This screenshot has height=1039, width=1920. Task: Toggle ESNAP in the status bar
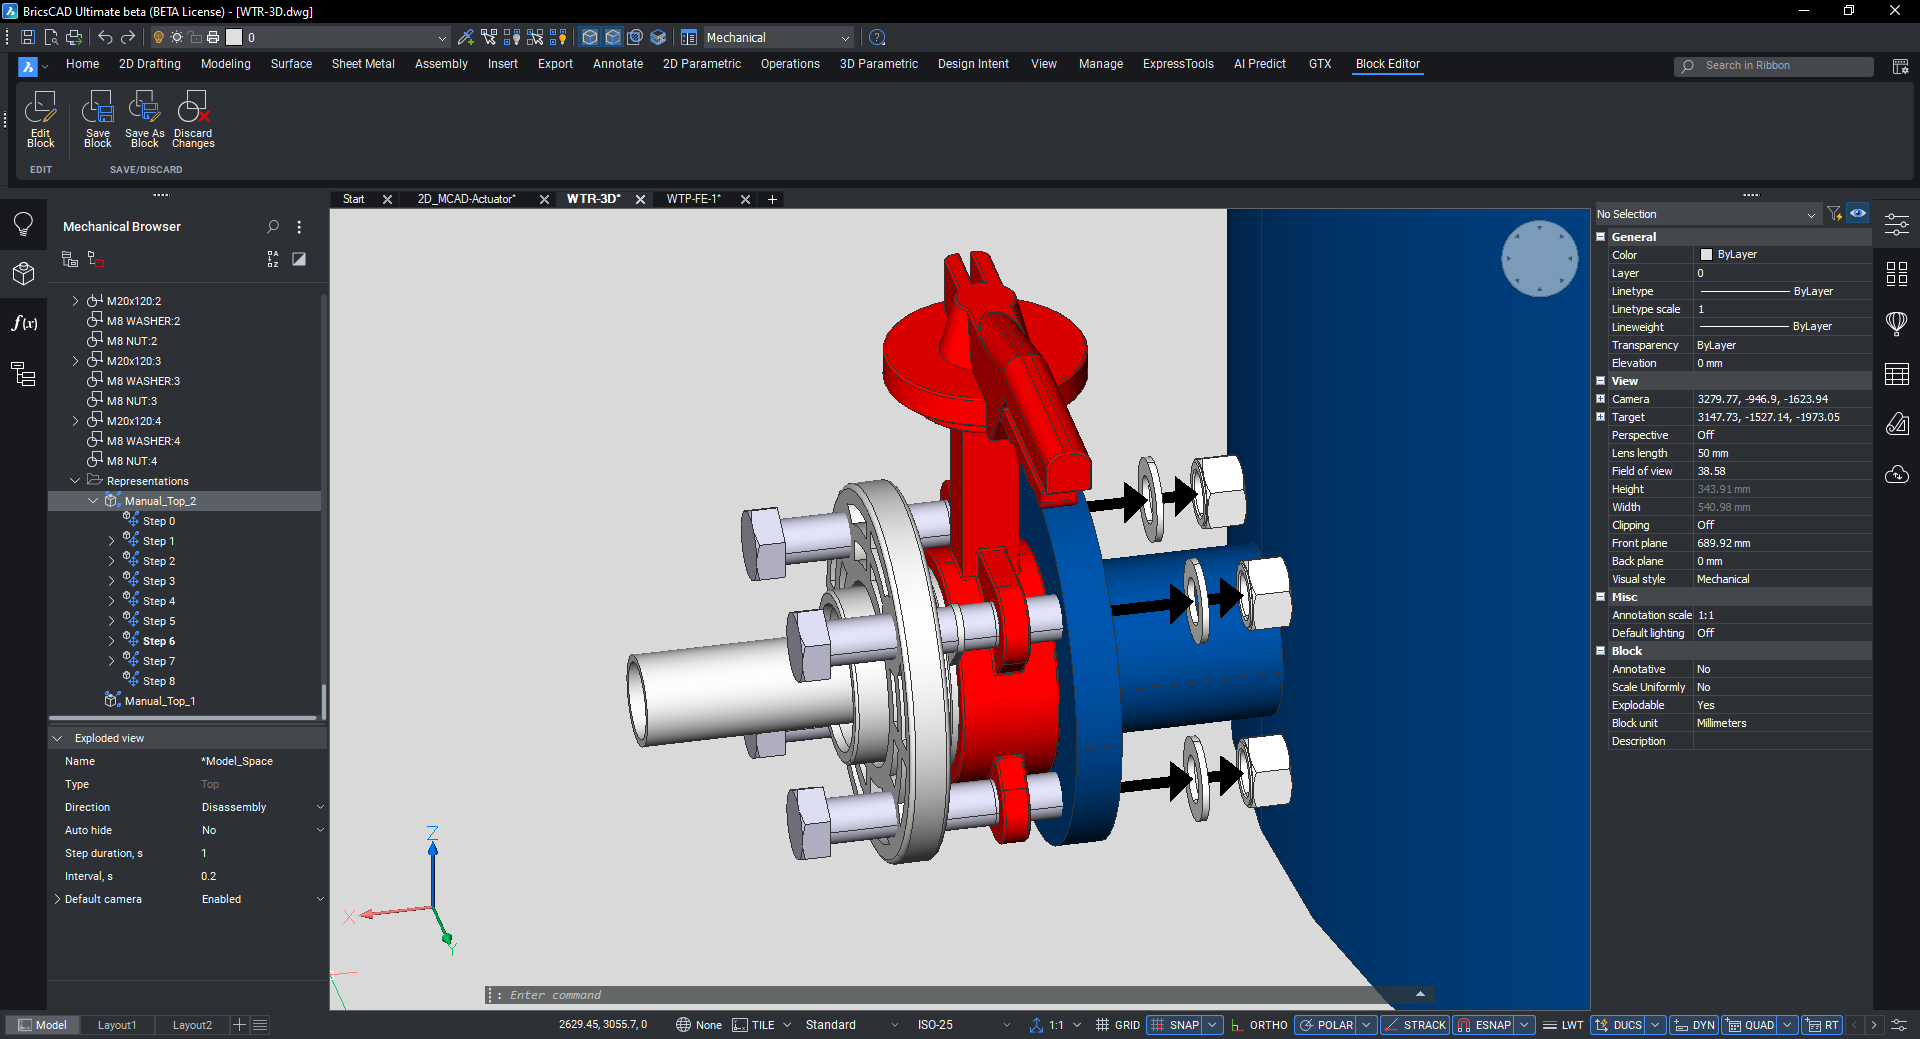click(1484, 1025)
